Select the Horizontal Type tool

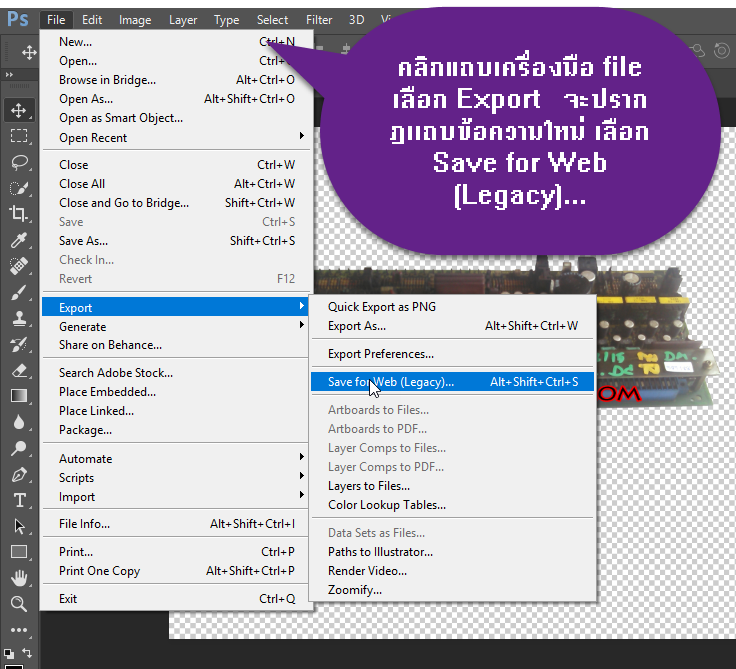coord(19,500)
